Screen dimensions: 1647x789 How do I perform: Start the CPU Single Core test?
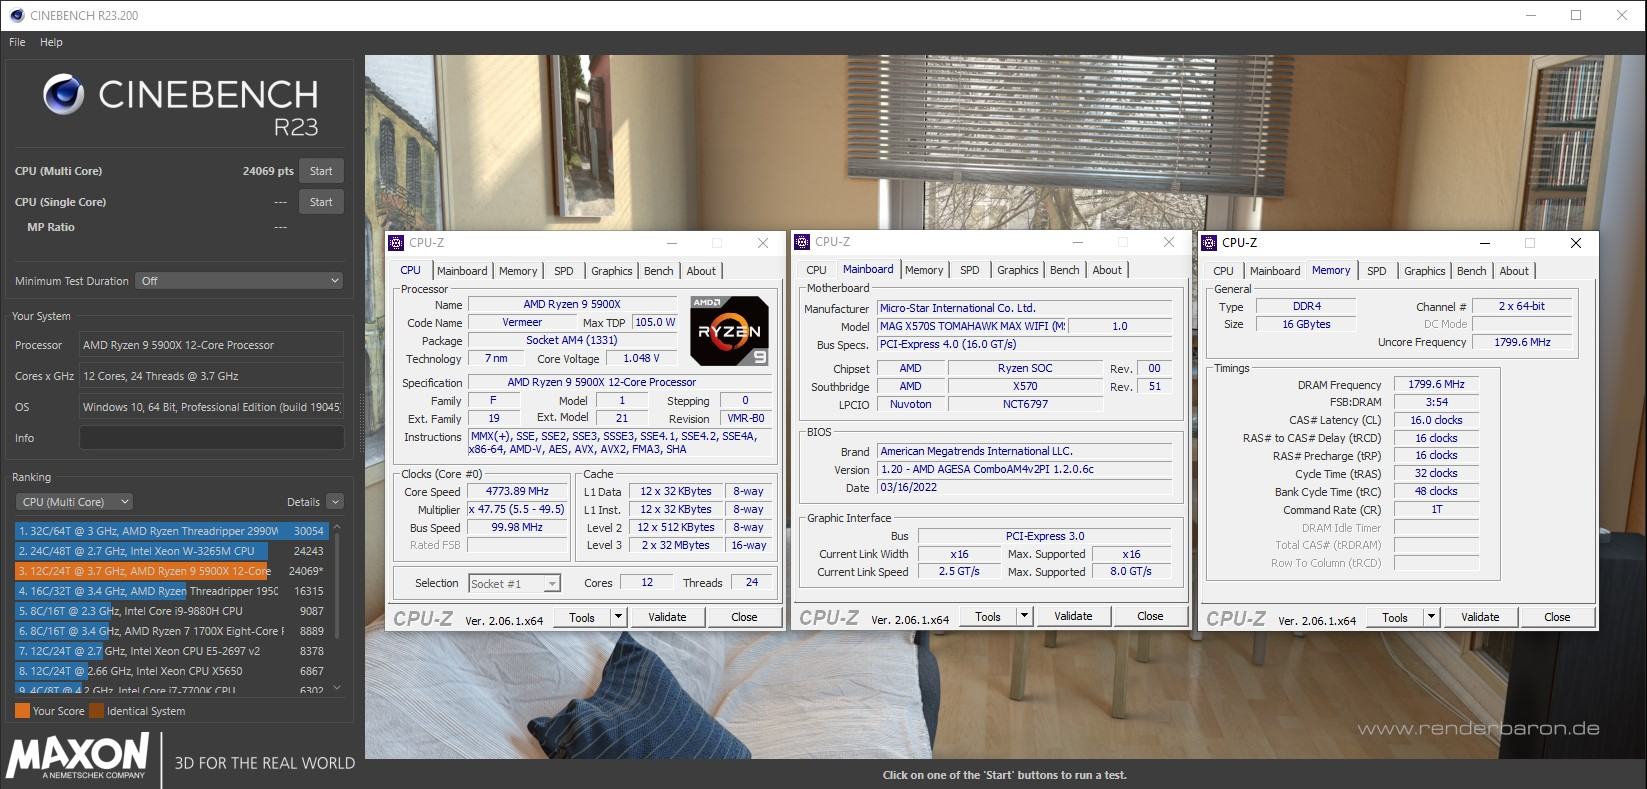pos(321,202)
